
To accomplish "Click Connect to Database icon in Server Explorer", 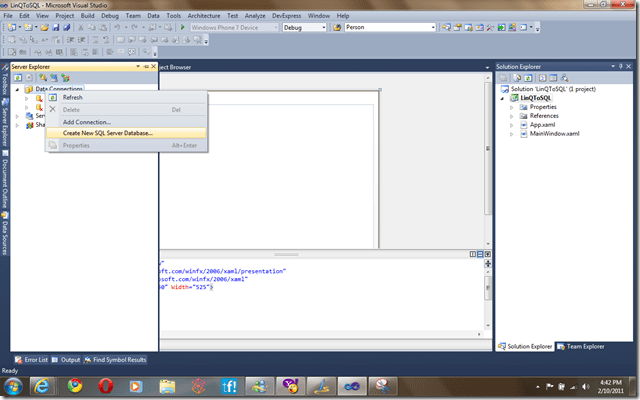I will click(43, 77).
